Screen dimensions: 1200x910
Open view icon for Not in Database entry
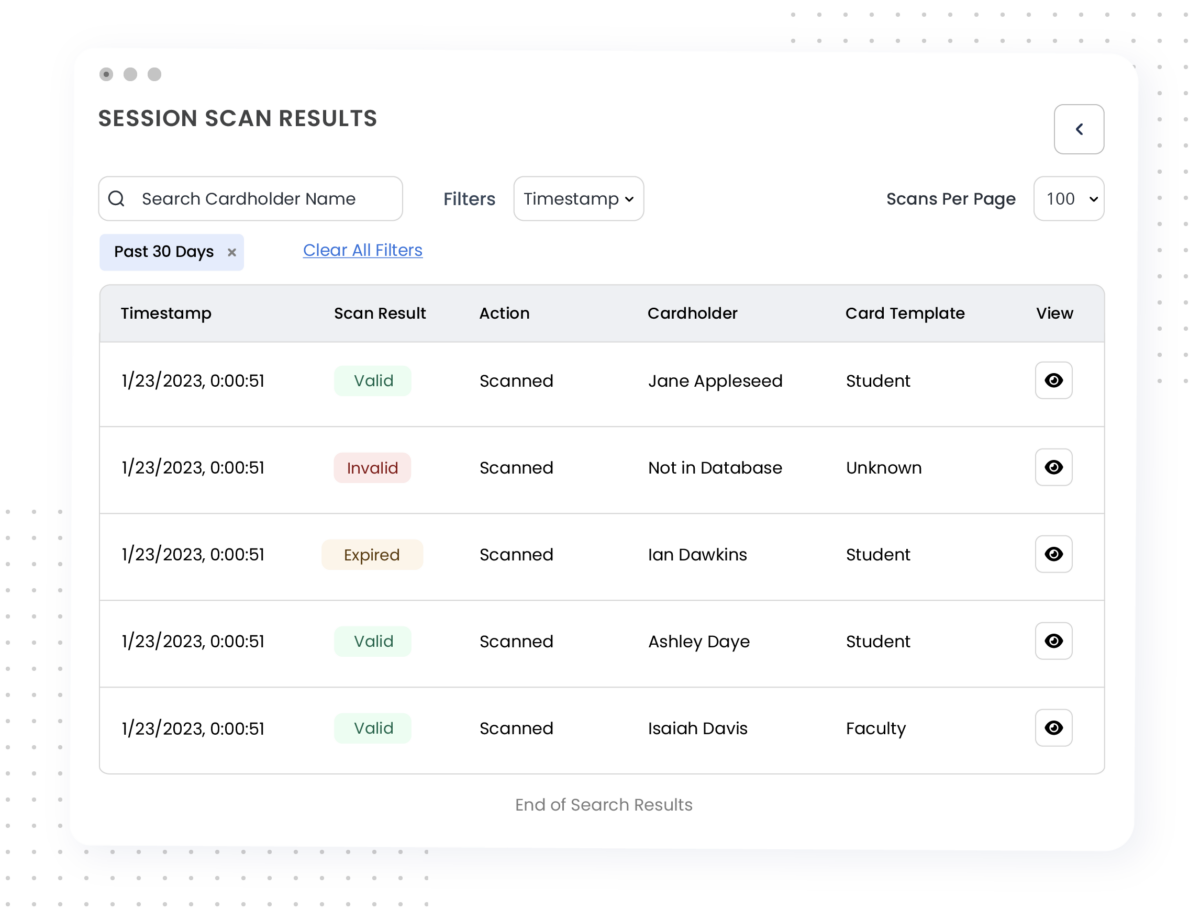1053,467
